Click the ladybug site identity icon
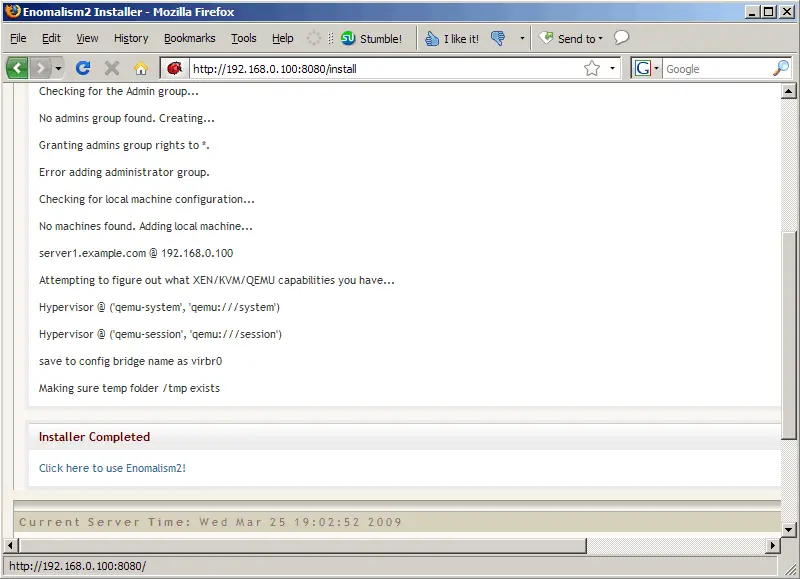Screen dimensions: 800x579 [x=174, y=68]
